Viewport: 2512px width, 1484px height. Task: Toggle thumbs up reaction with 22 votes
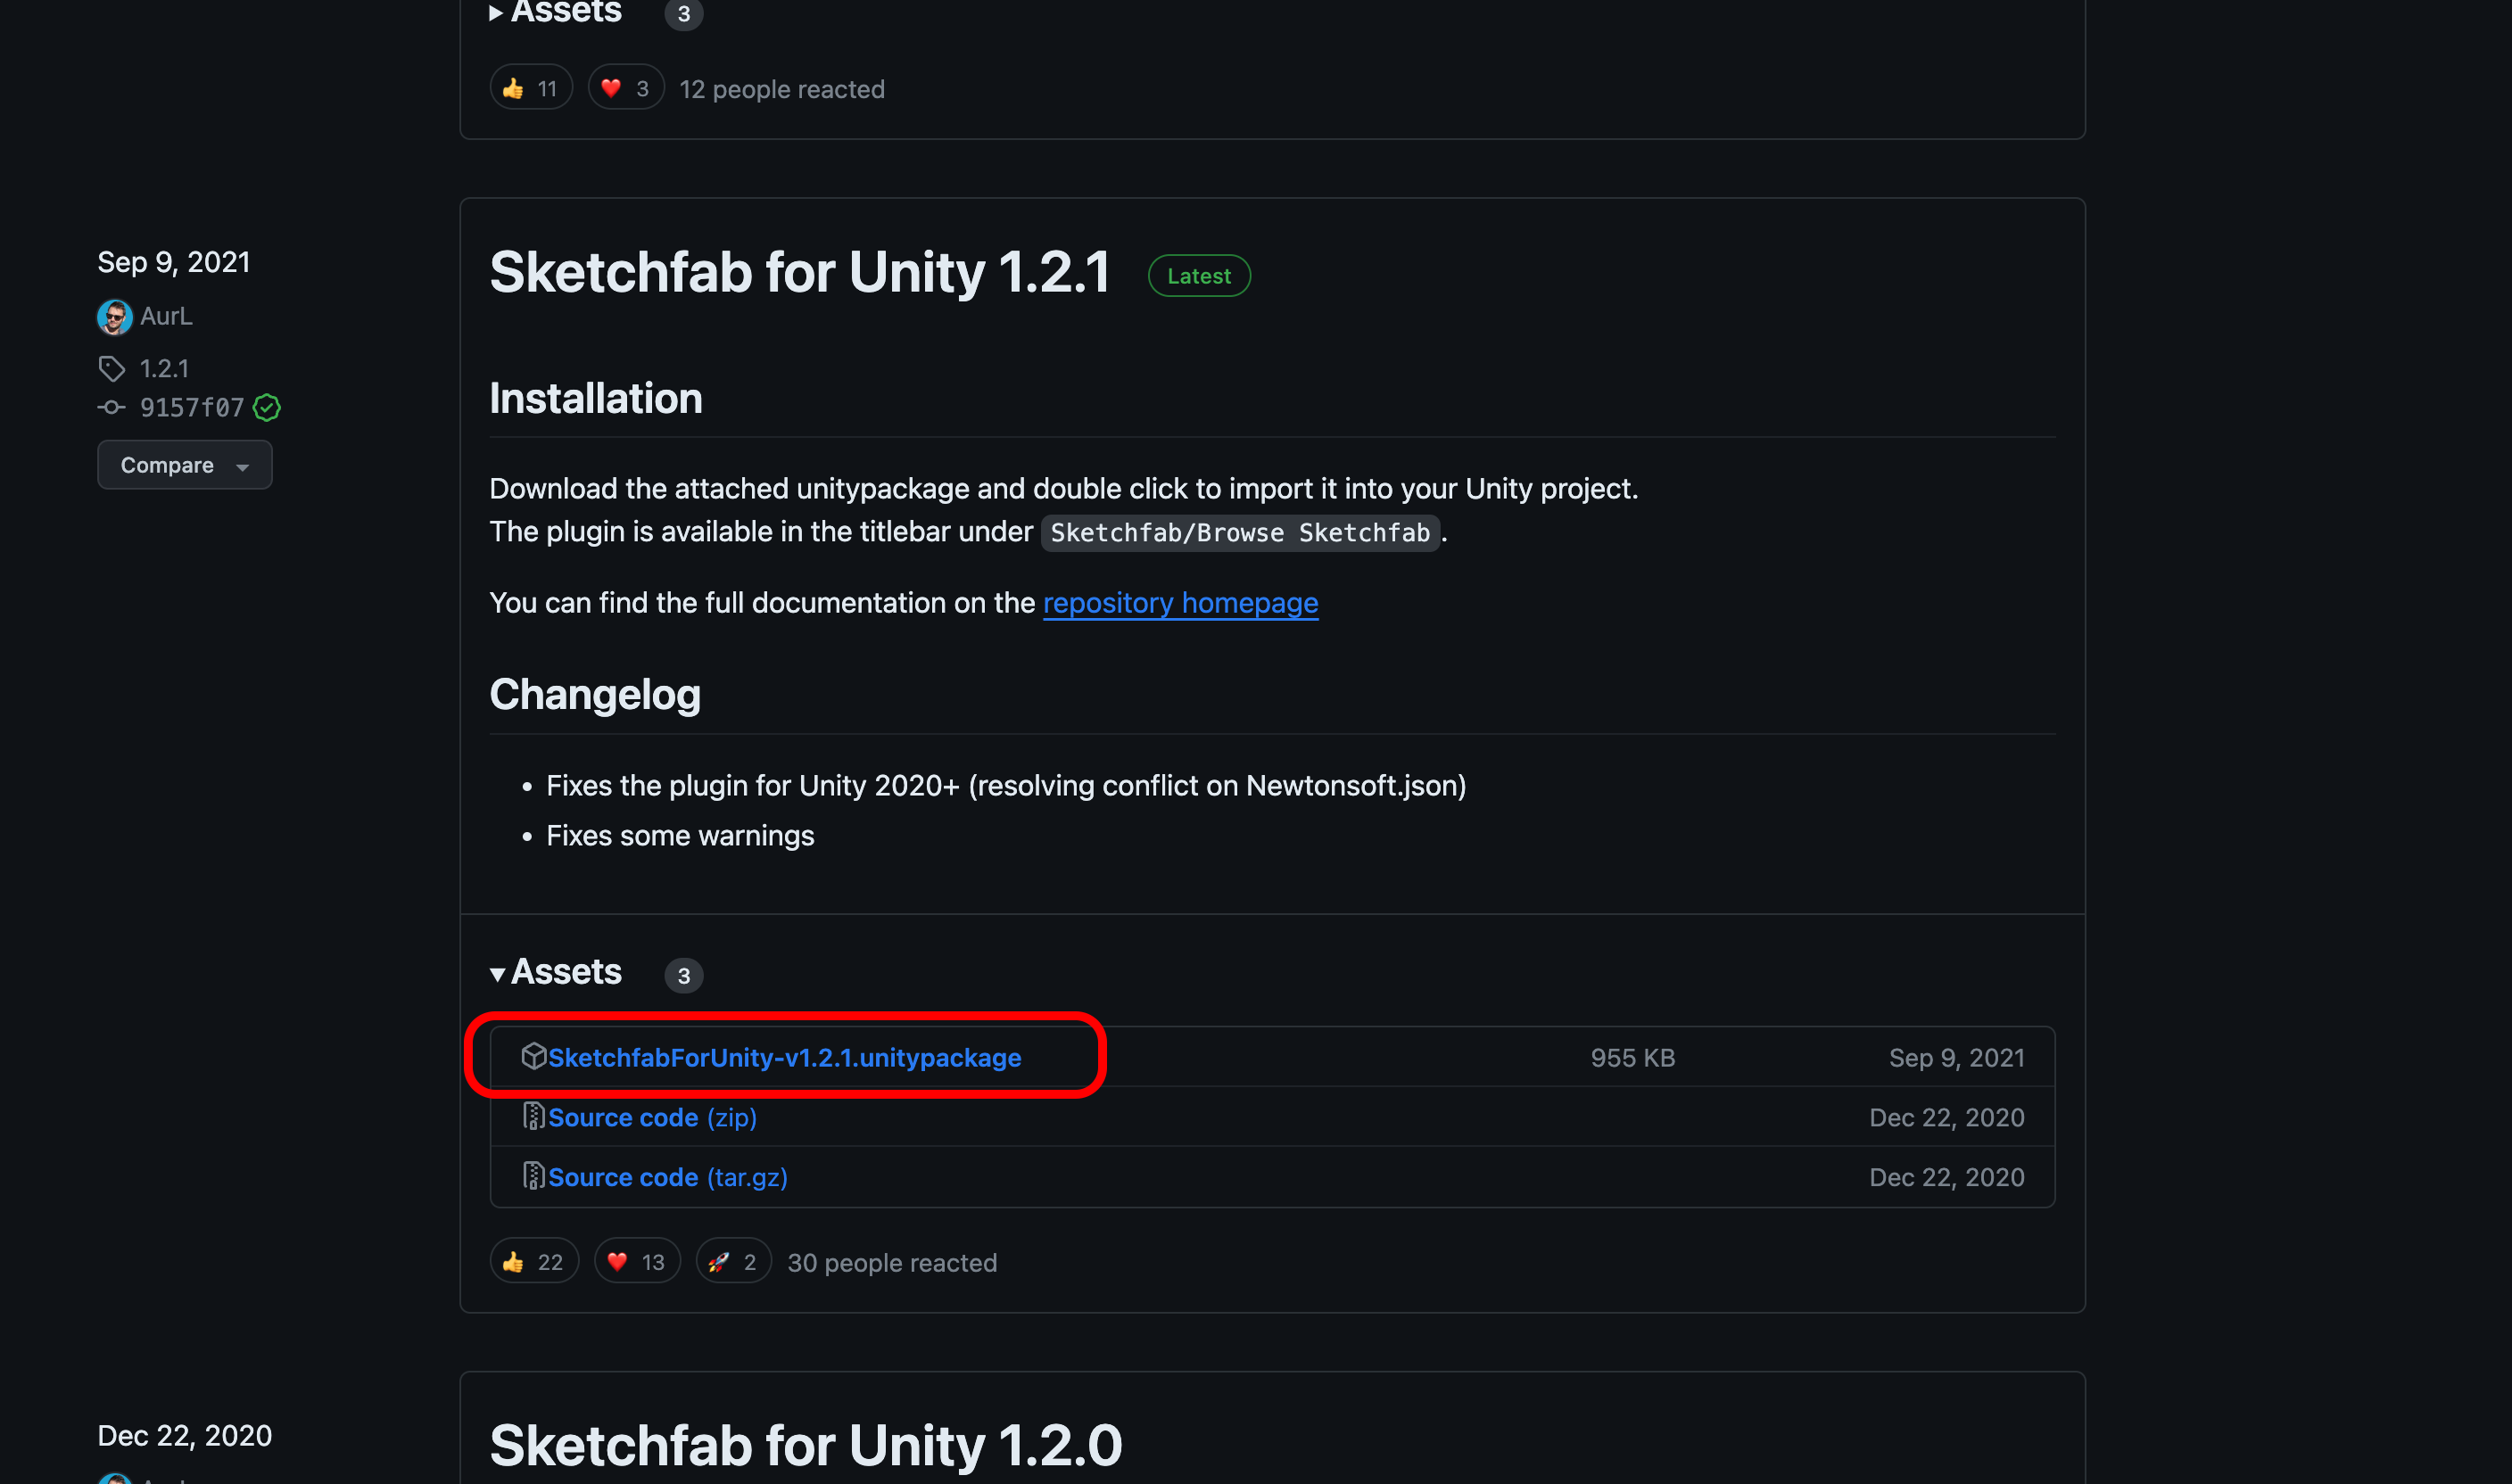tap(534, 1262)
